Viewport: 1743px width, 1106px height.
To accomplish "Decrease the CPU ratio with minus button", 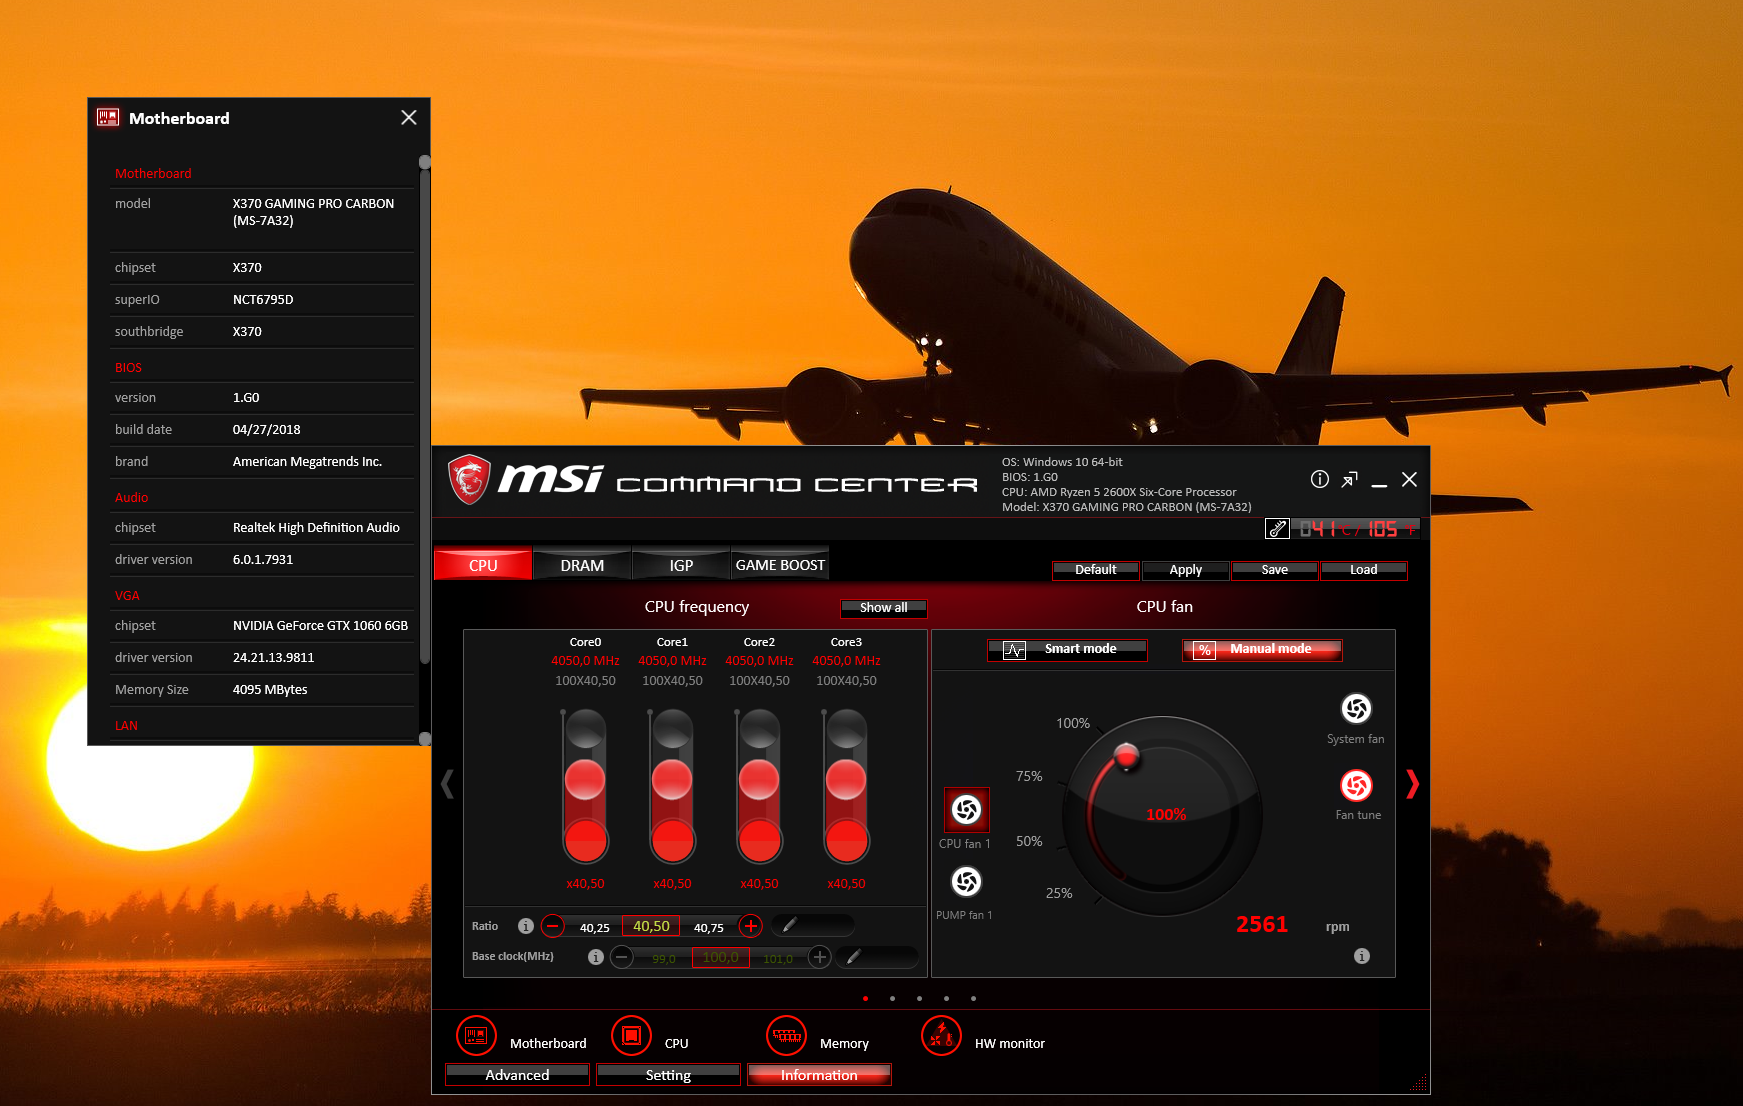I will tap(553, 926).
